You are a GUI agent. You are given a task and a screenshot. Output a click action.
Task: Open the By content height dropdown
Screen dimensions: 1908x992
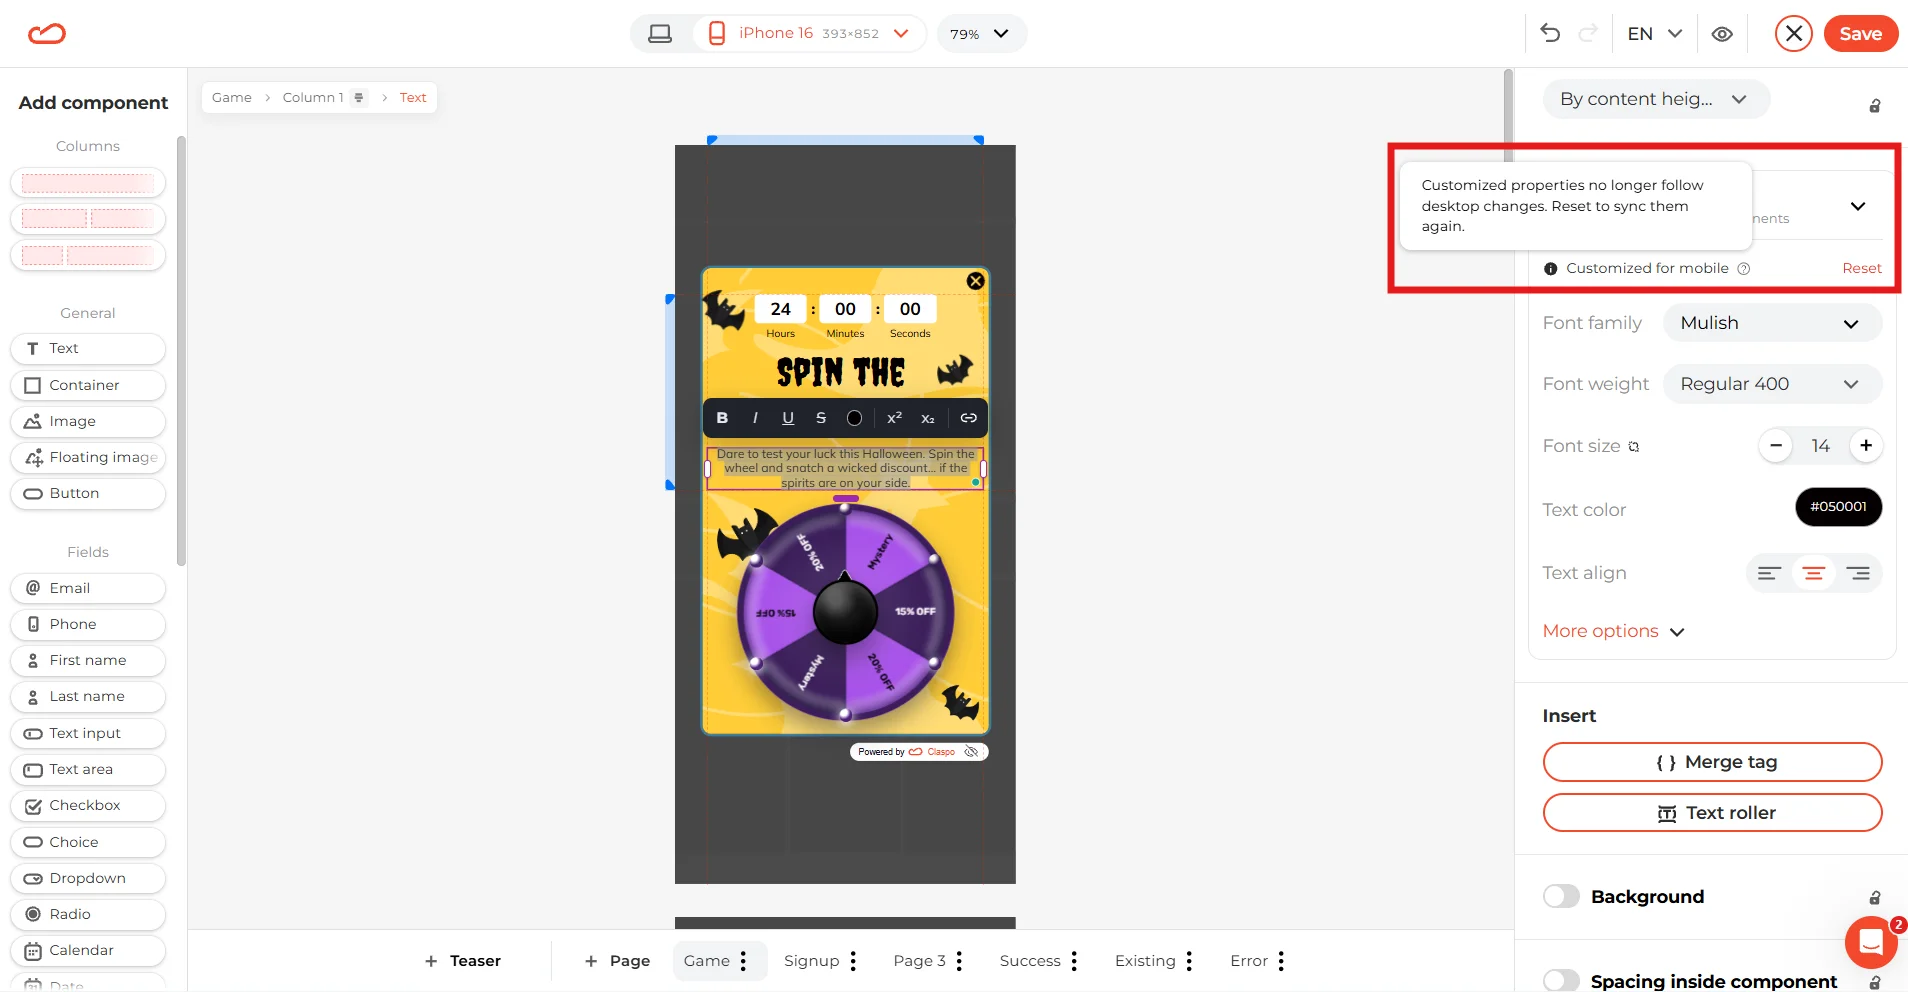1656,99
